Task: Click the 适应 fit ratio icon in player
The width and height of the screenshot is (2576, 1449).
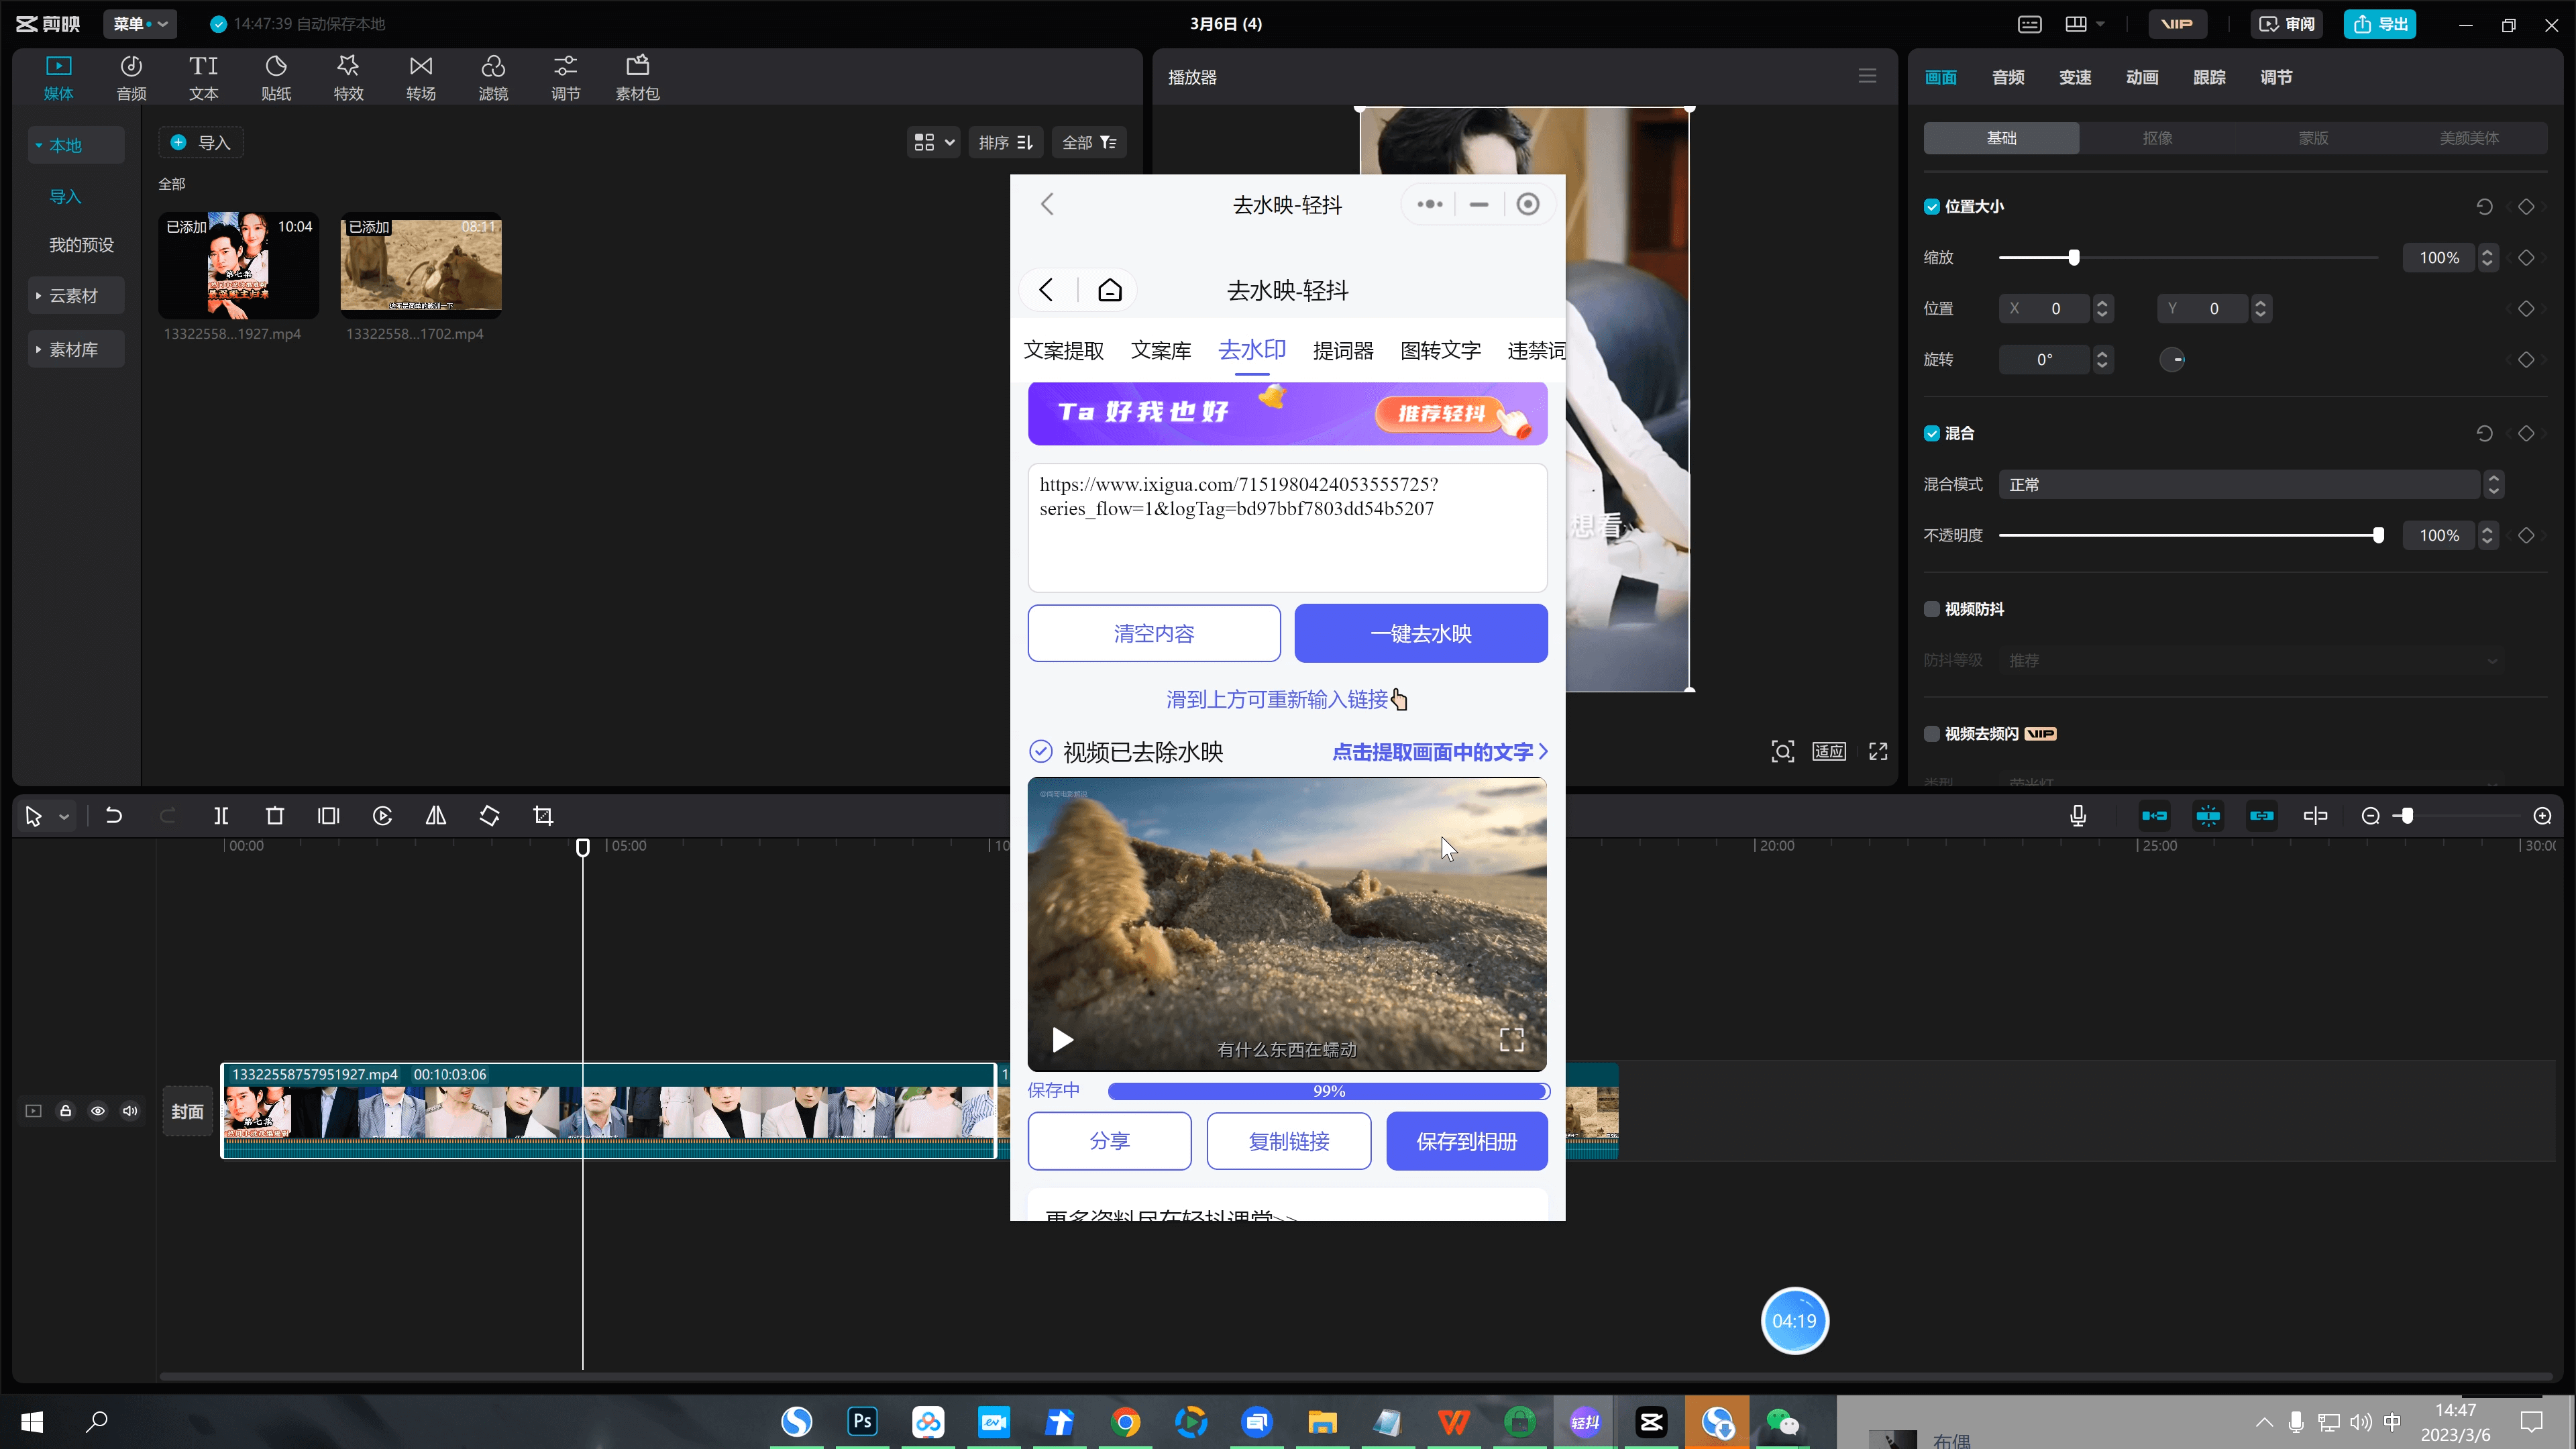Action: [x=1829, y=751]
